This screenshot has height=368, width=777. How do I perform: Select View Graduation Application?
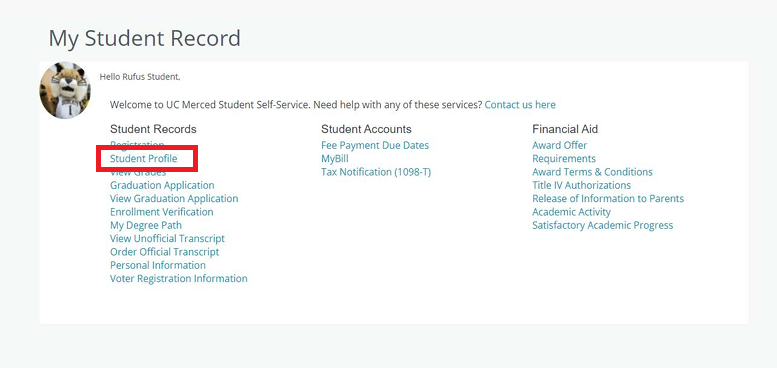(x=174, y=199)
